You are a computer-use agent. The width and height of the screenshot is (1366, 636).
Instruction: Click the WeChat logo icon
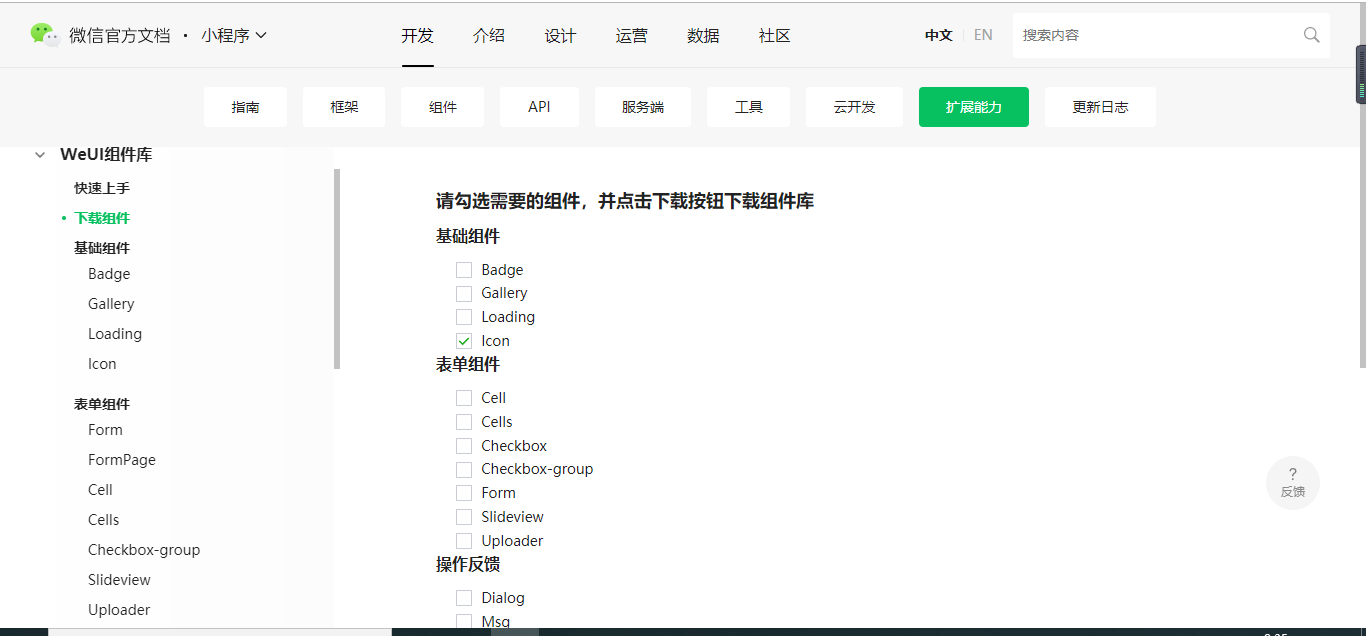44,33
